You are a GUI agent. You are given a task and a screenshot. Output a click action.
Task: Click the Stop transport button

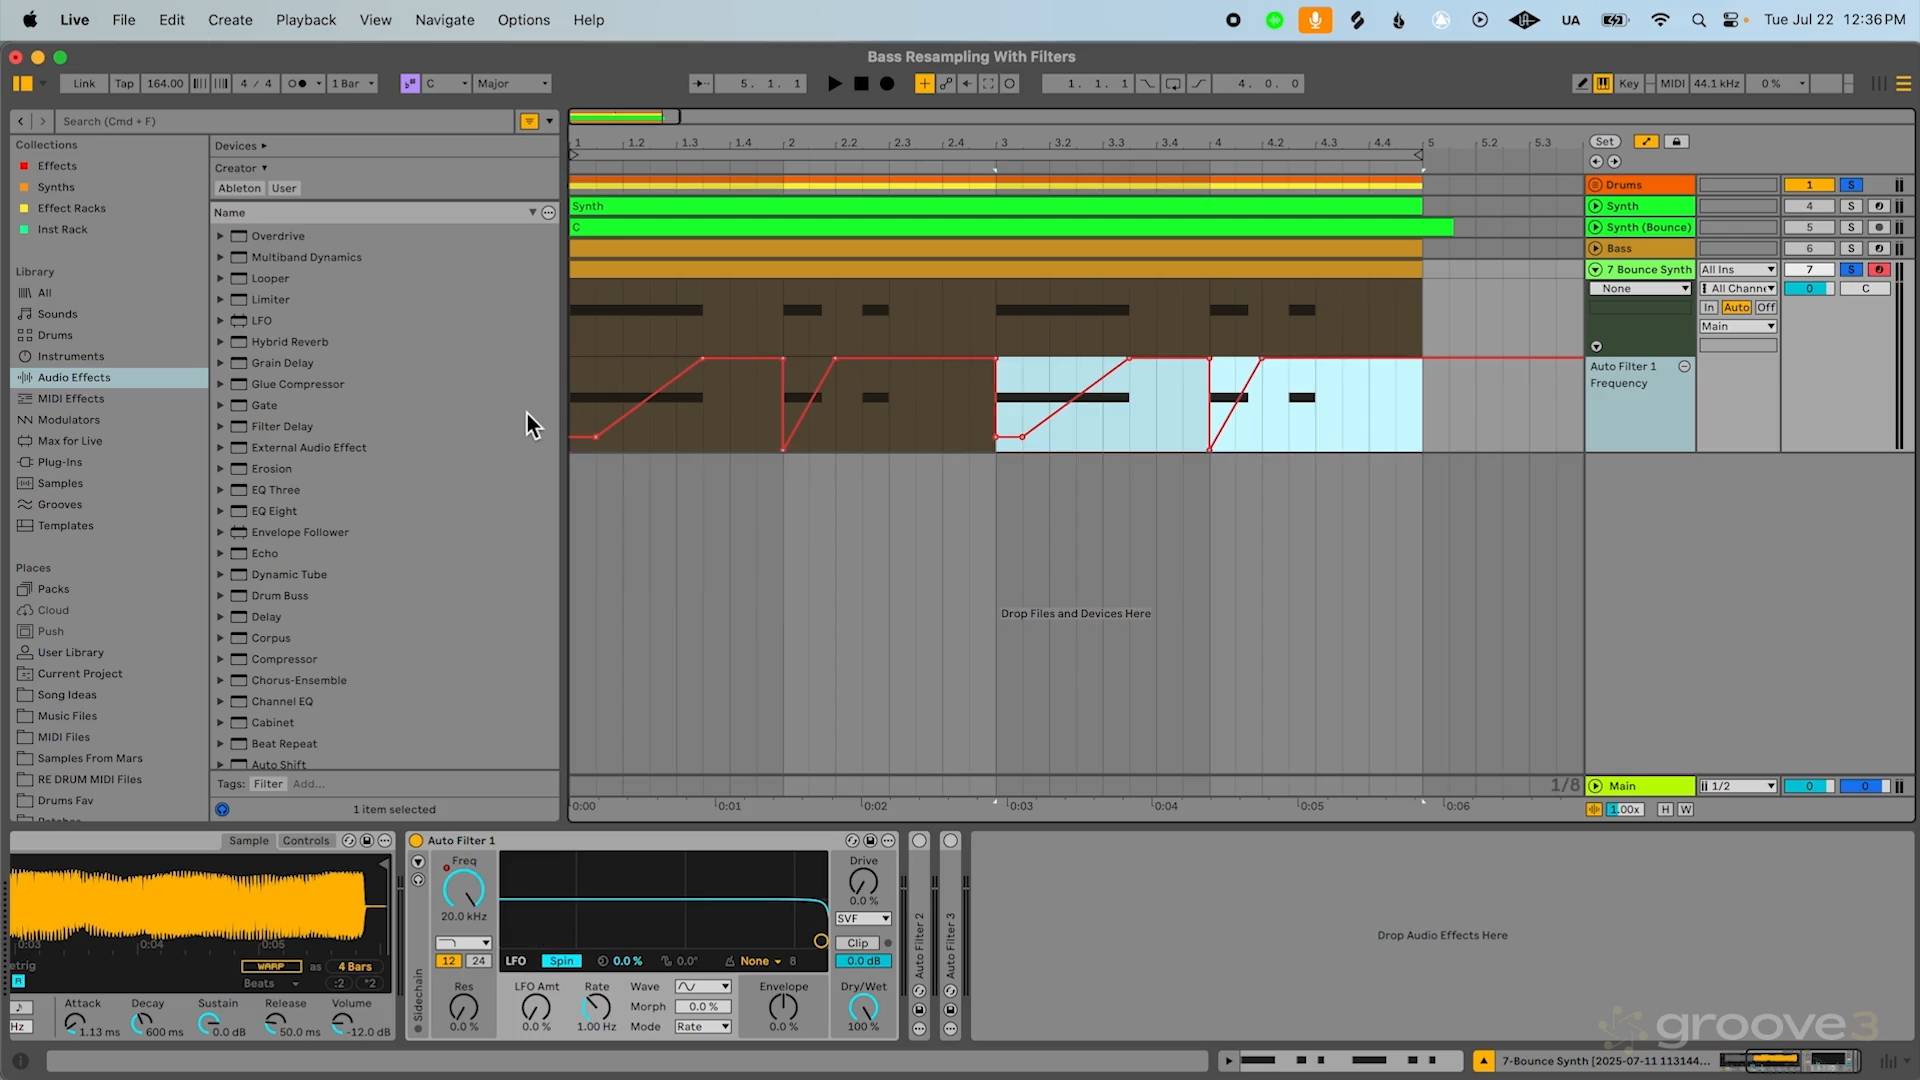click(x=861, y=84)
